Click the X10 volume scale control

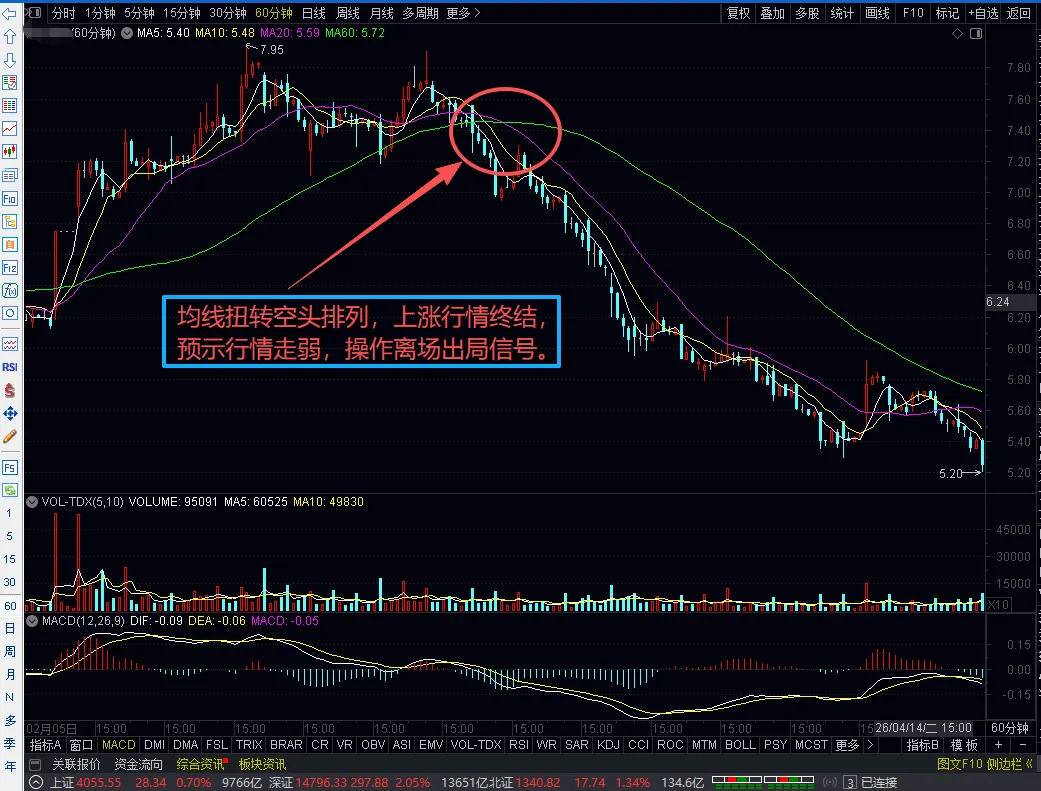tap(999, 604)
